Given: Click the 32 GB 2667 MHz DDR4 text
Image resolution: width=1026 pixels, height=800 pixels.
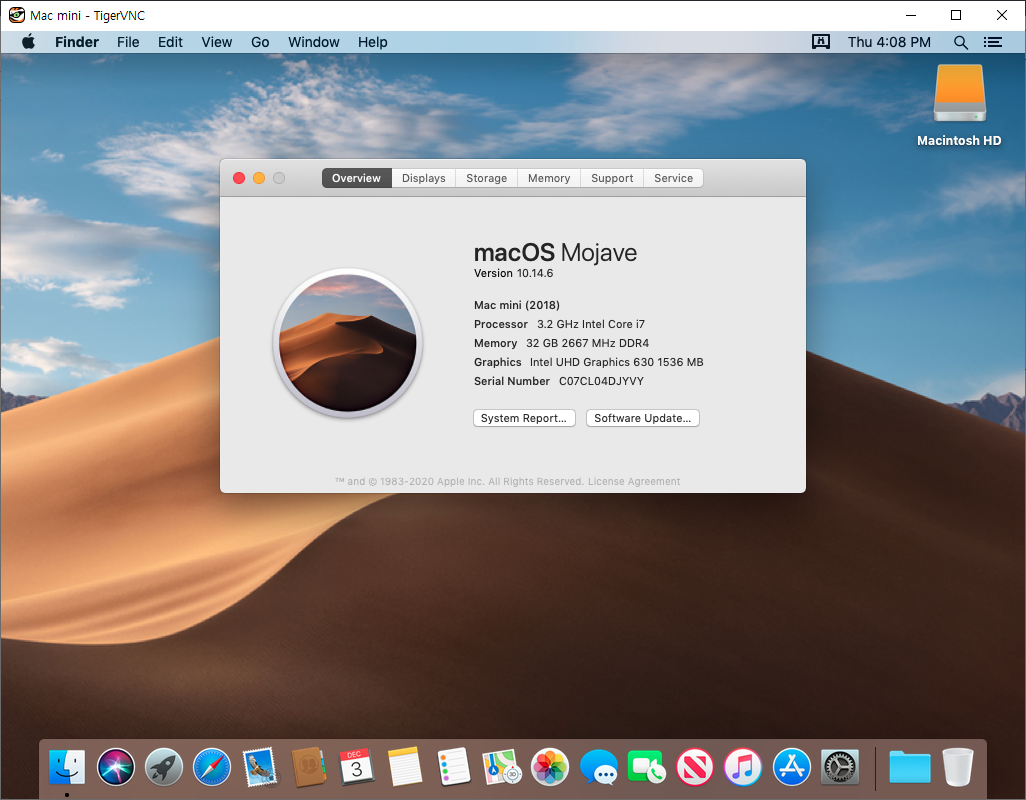Looking at the screenshot, I should coord(588,343).
